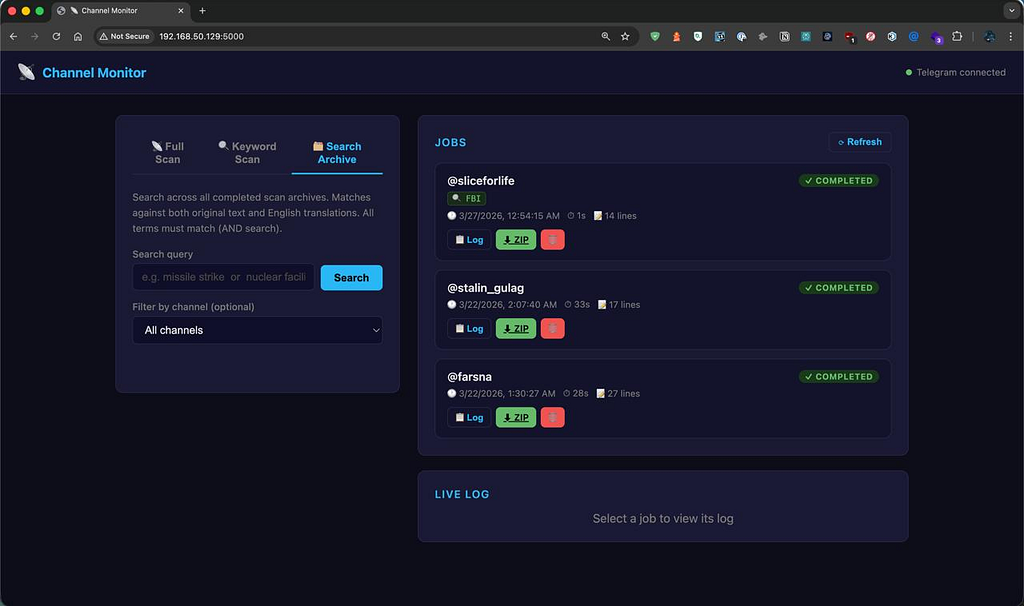Image resolution: width=1024 pixels, height=606 pixels.
Task: Delete the @sliceforlife job
Action: coord(552,240)
